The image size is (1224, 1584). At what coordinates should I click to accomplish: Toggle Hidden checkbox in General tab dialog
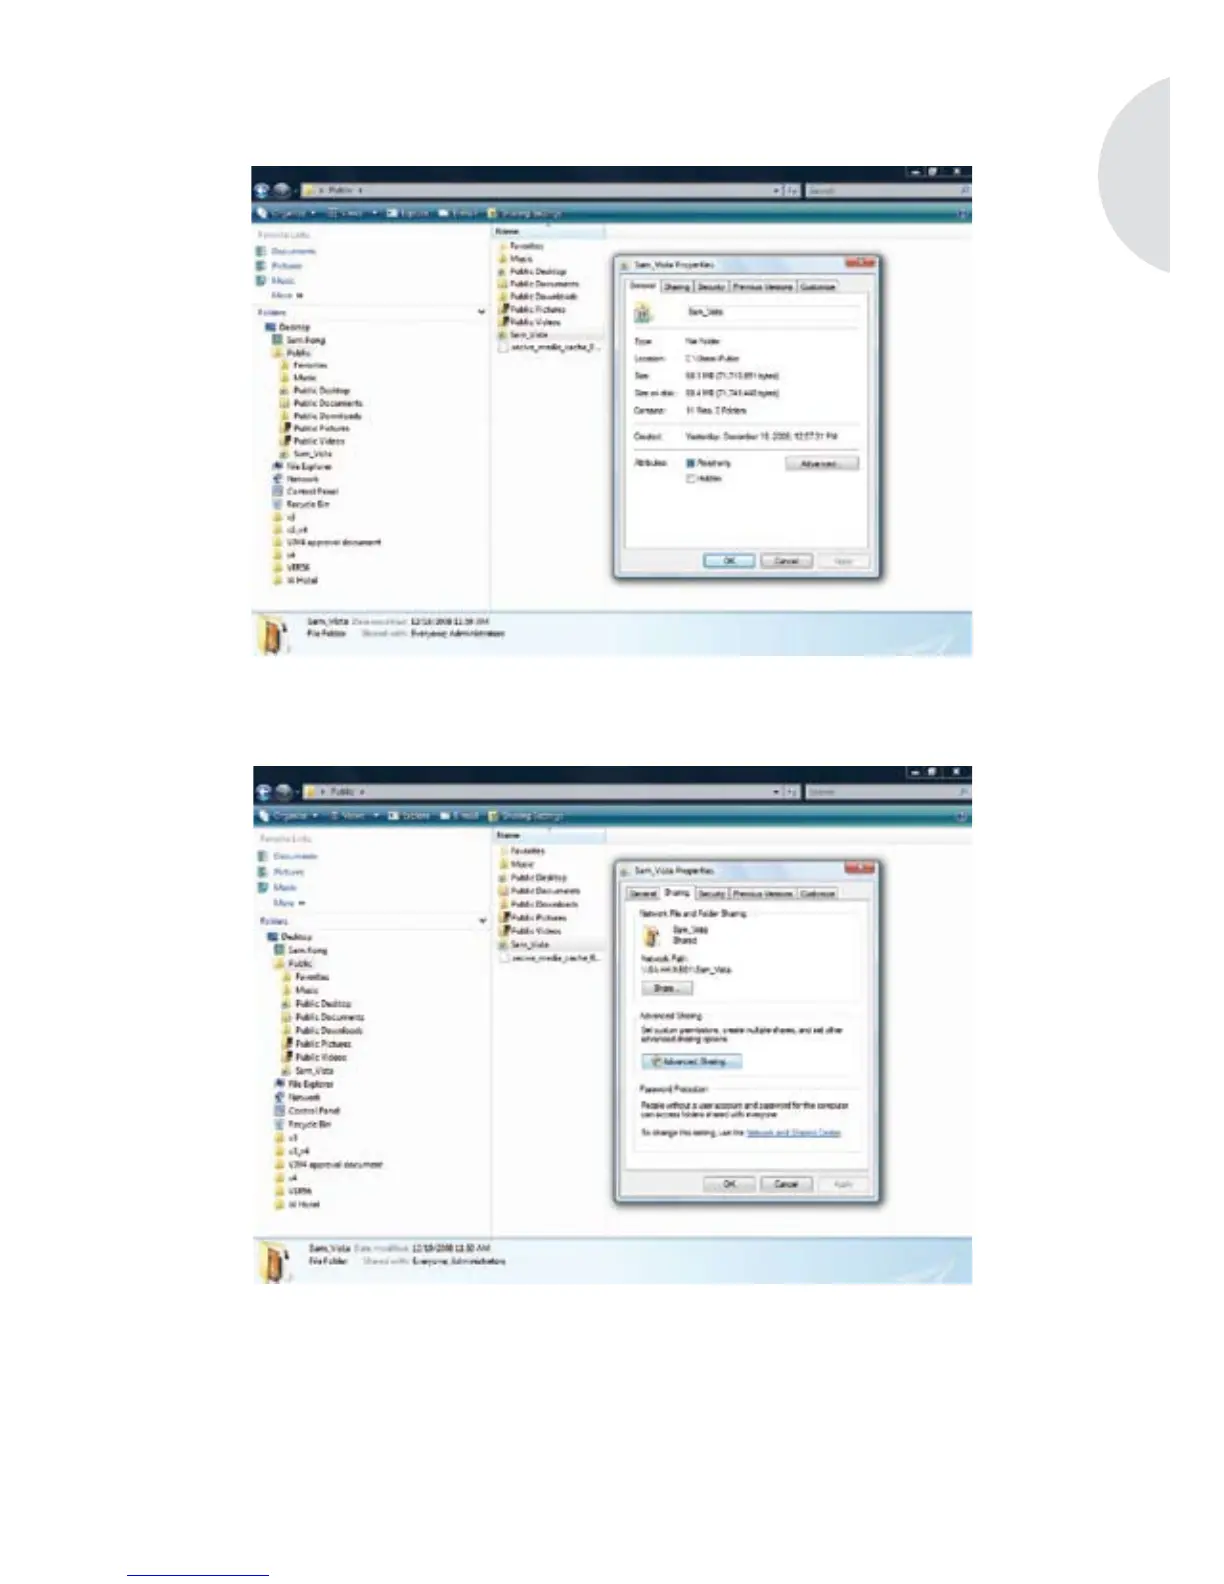tap(690, 479)
